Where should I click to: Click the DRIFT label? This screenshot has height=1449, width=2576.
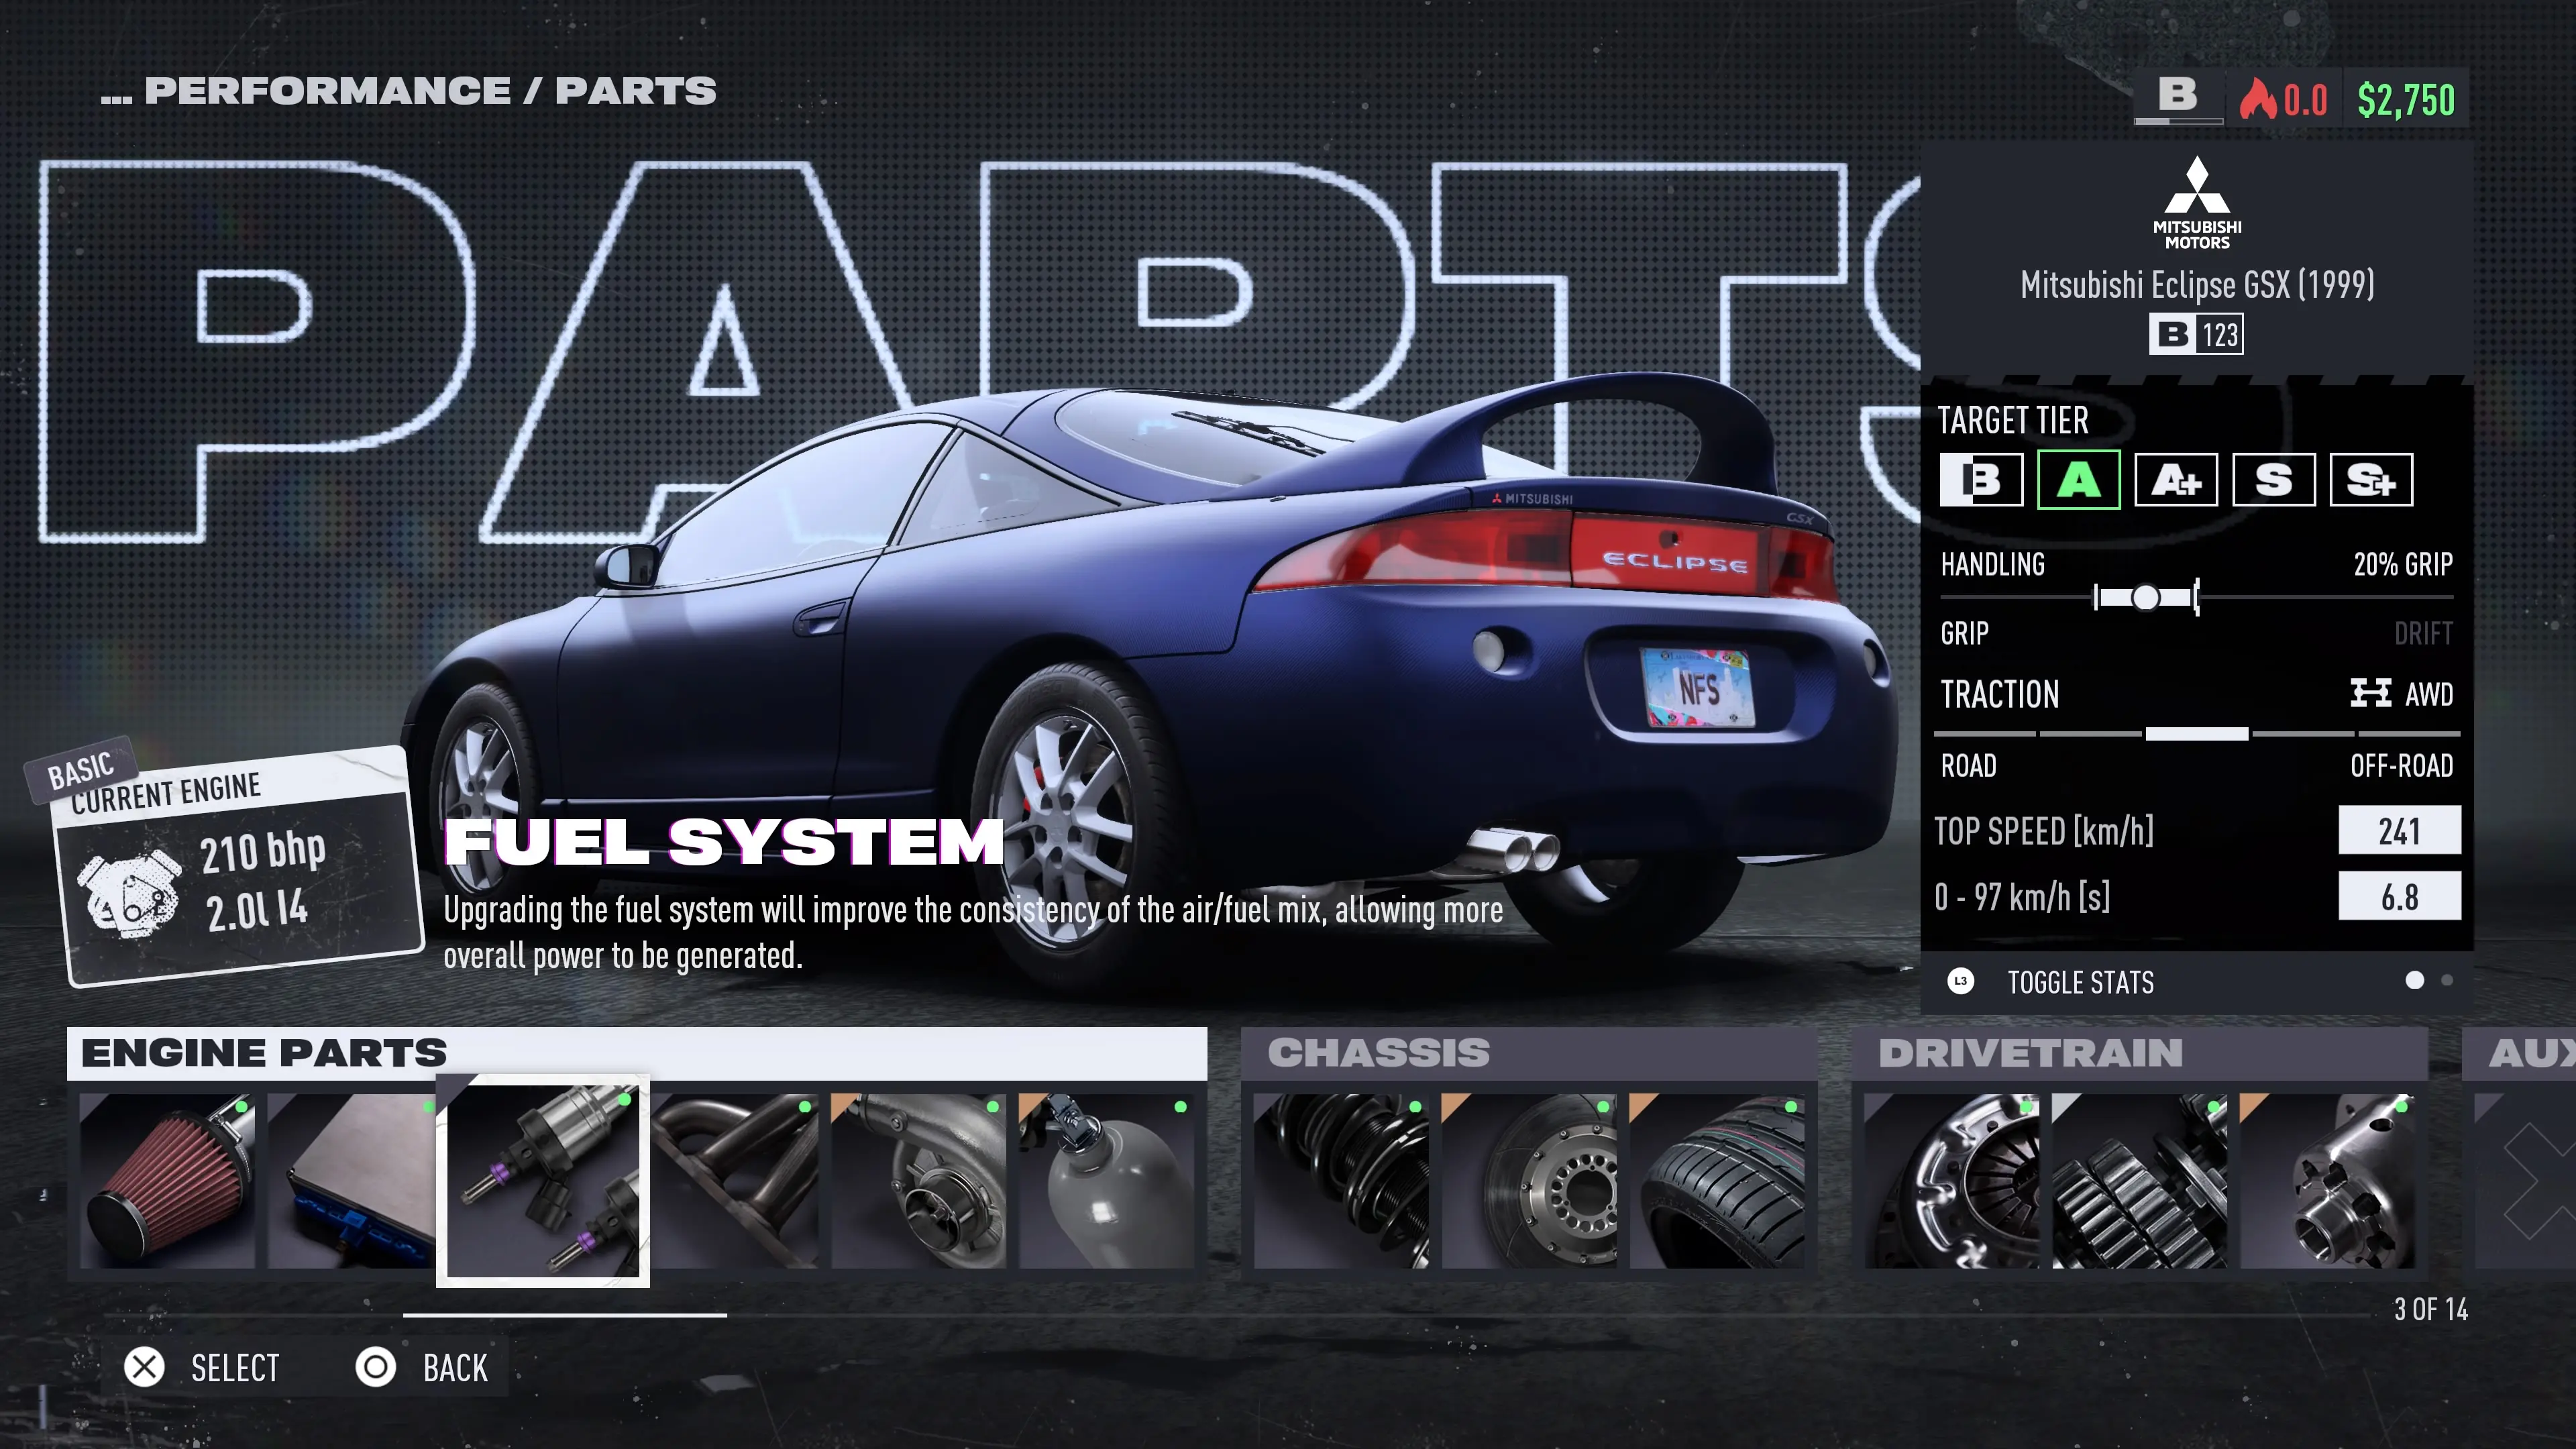coord(2423,633)
